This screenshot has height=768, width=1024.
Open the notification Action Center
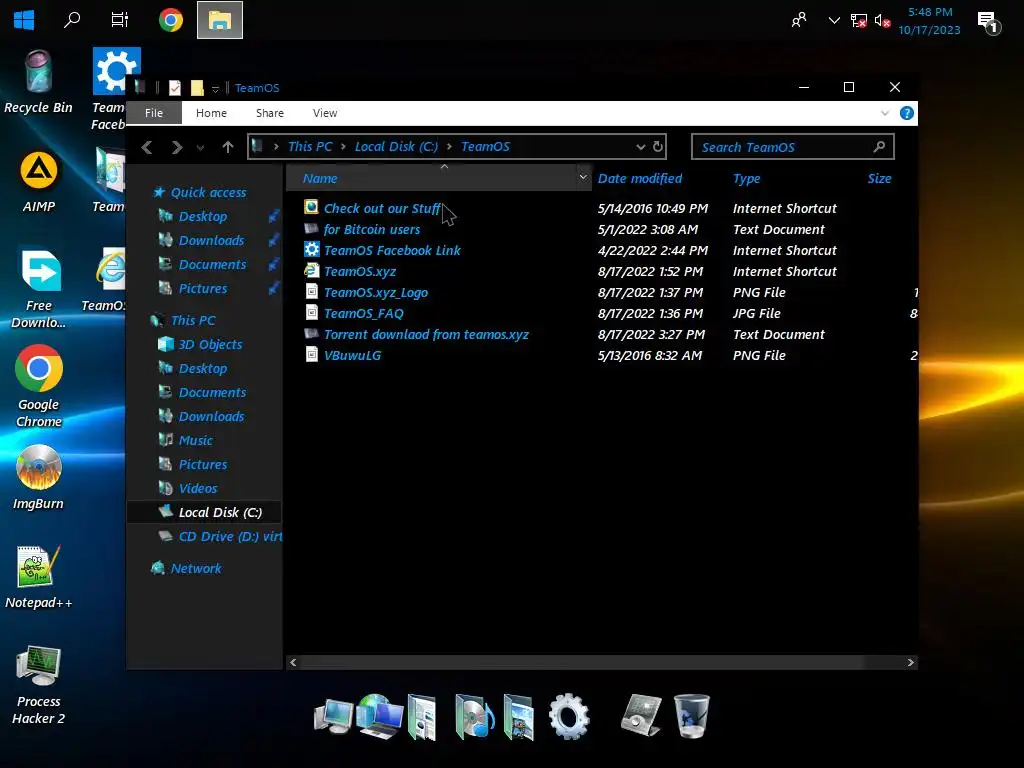pyautogui.click(x=989, y=22)
